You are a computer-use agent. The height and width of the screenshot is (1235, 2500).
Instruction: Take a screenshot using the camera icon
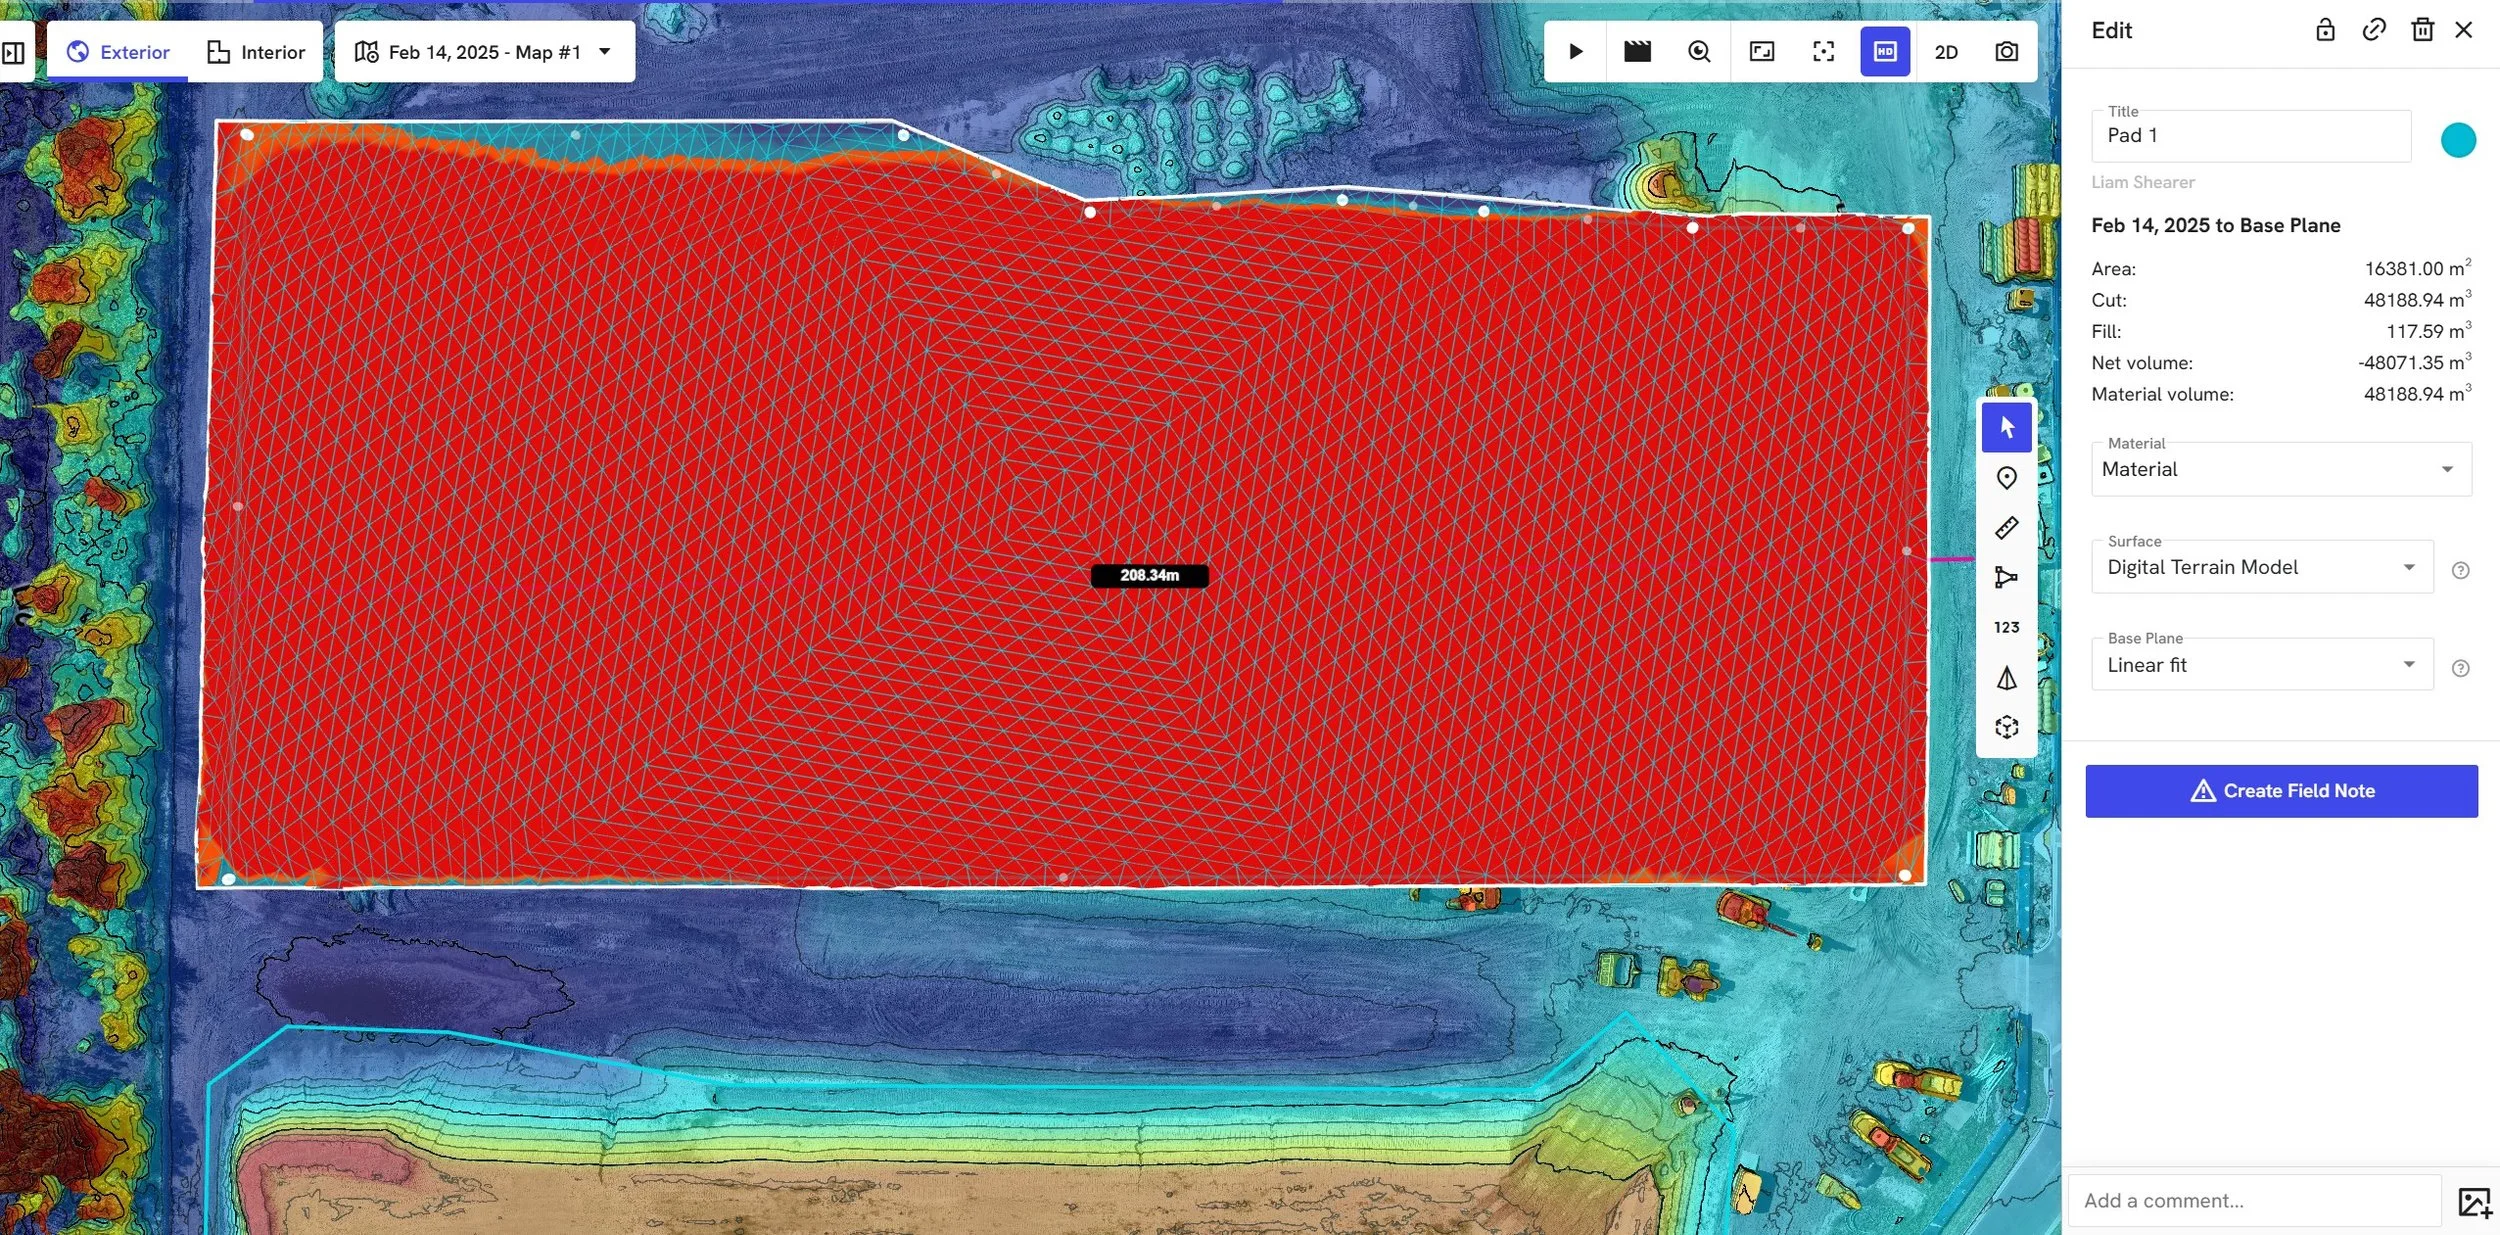coord(2006,51)
